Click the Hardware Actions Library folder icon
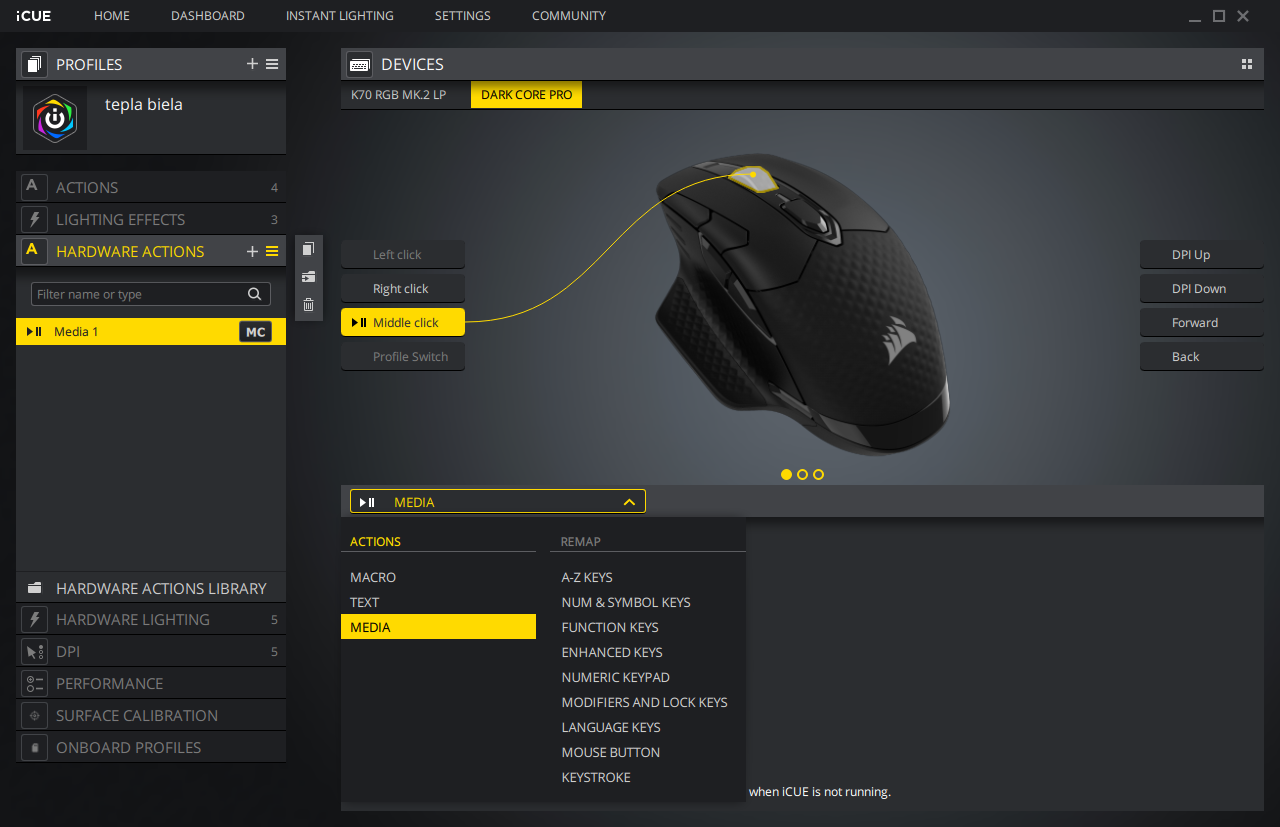The width and height of the screenshot is (1280, 827). 35,588
